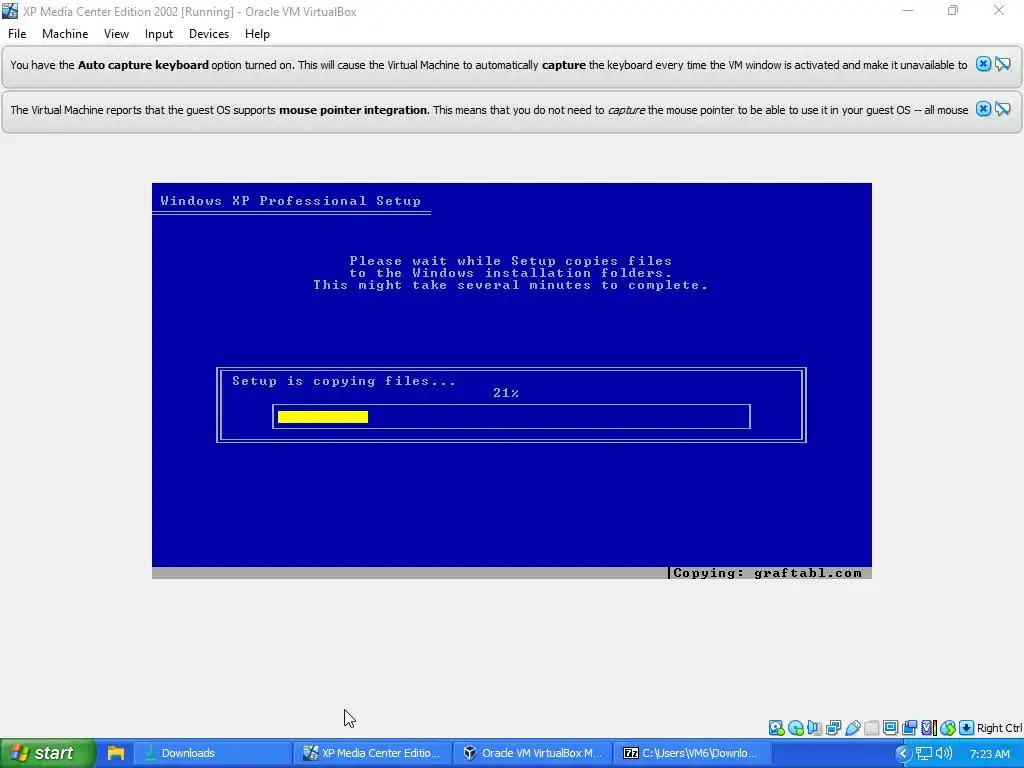Switch to Downloads taskbar window
Image resolution: width=1024 pixels, height=768 pixels.
212,753
